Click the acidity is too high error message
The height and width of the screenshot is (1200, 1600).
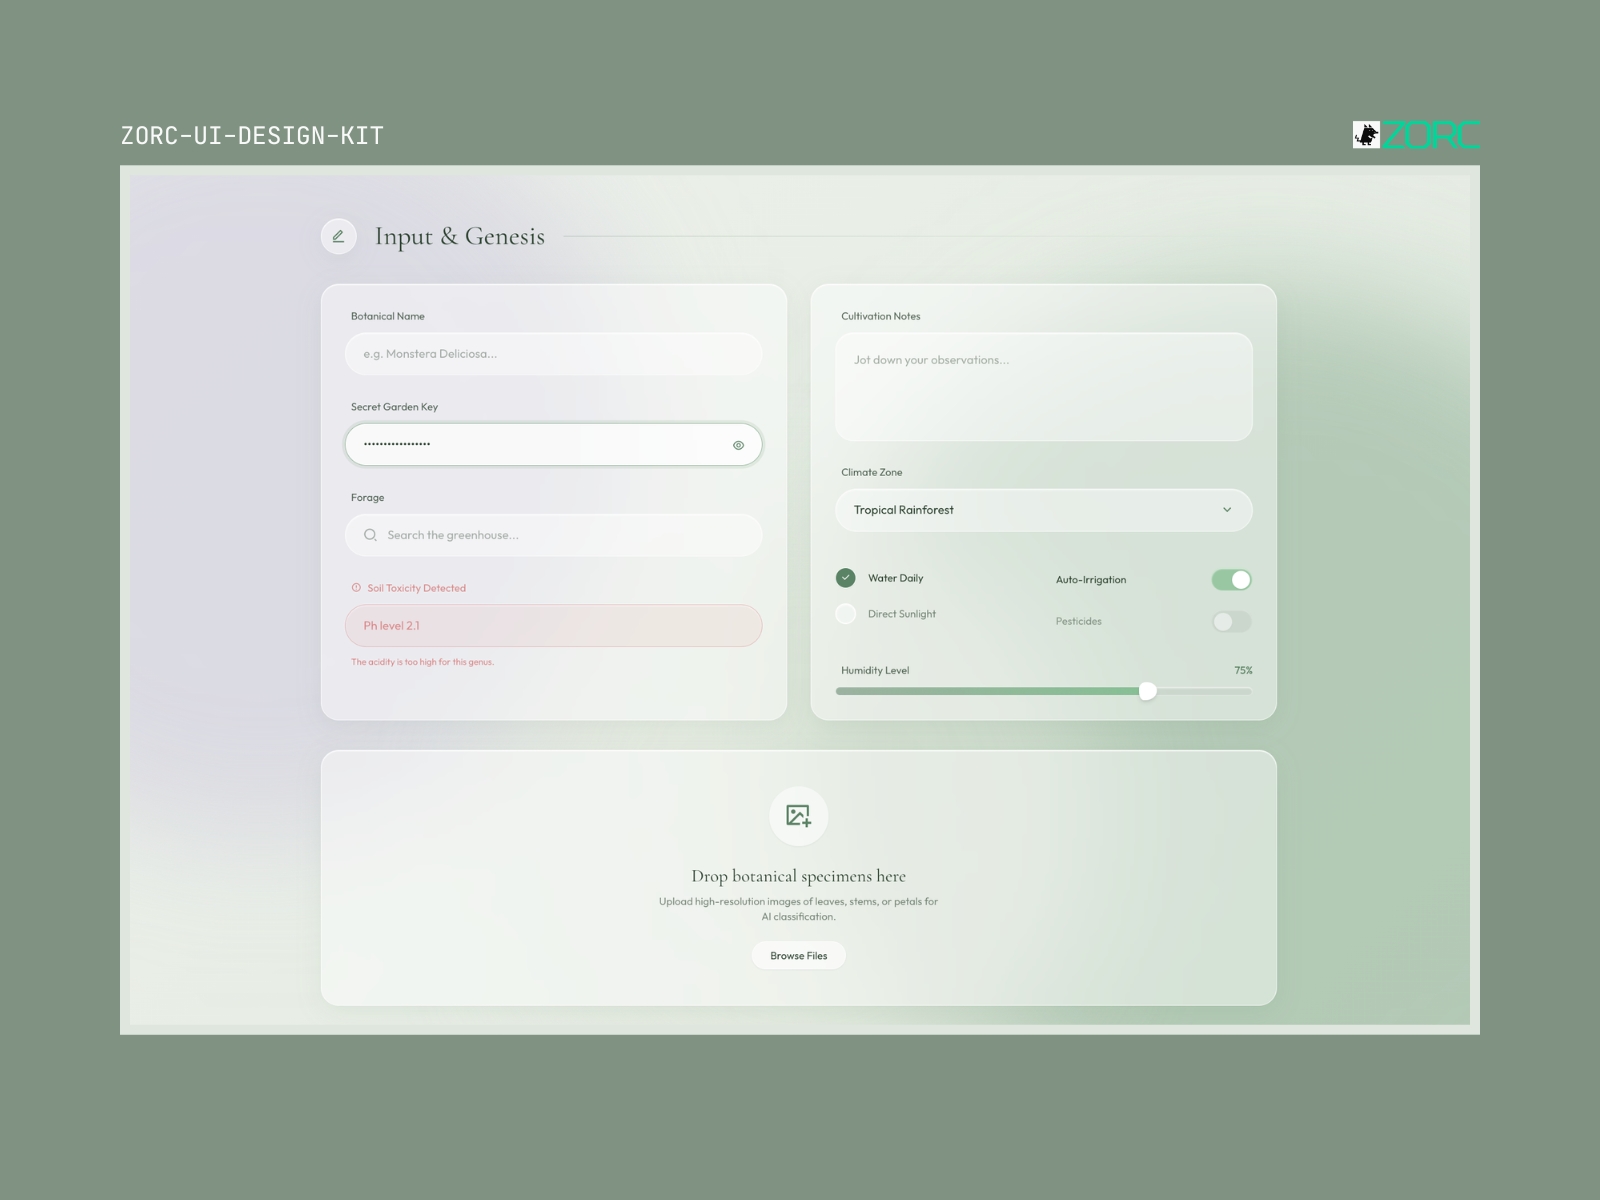[422, 662]
